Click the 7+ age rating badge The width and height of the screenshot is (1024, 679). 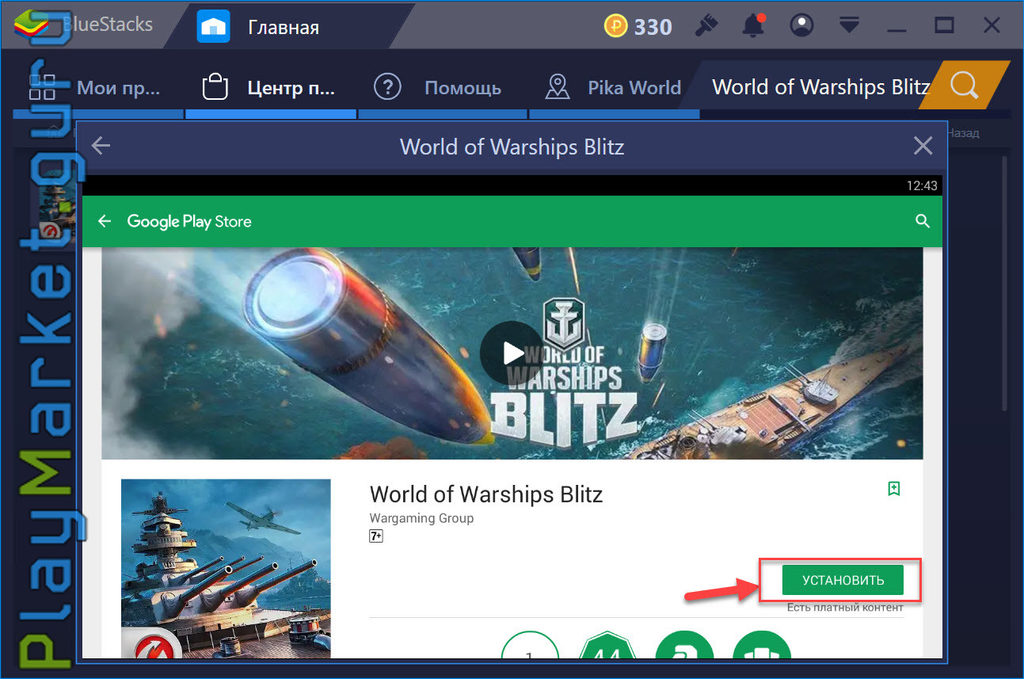point(376,536)
